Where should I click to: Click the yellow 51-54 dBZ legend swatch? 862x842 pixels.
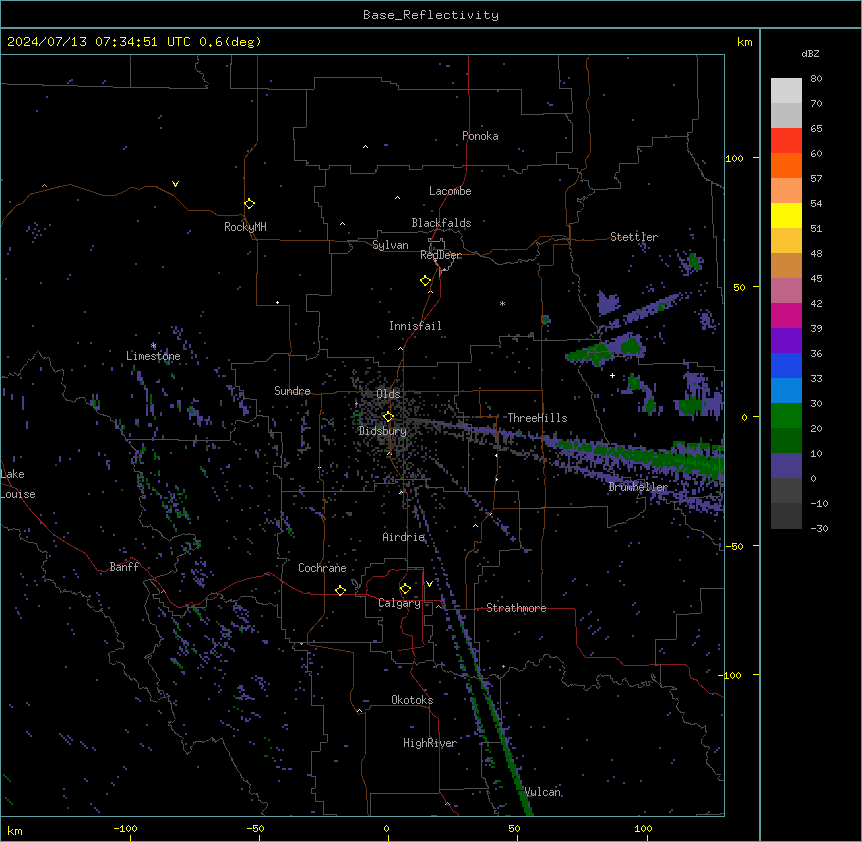coord(786,215)
